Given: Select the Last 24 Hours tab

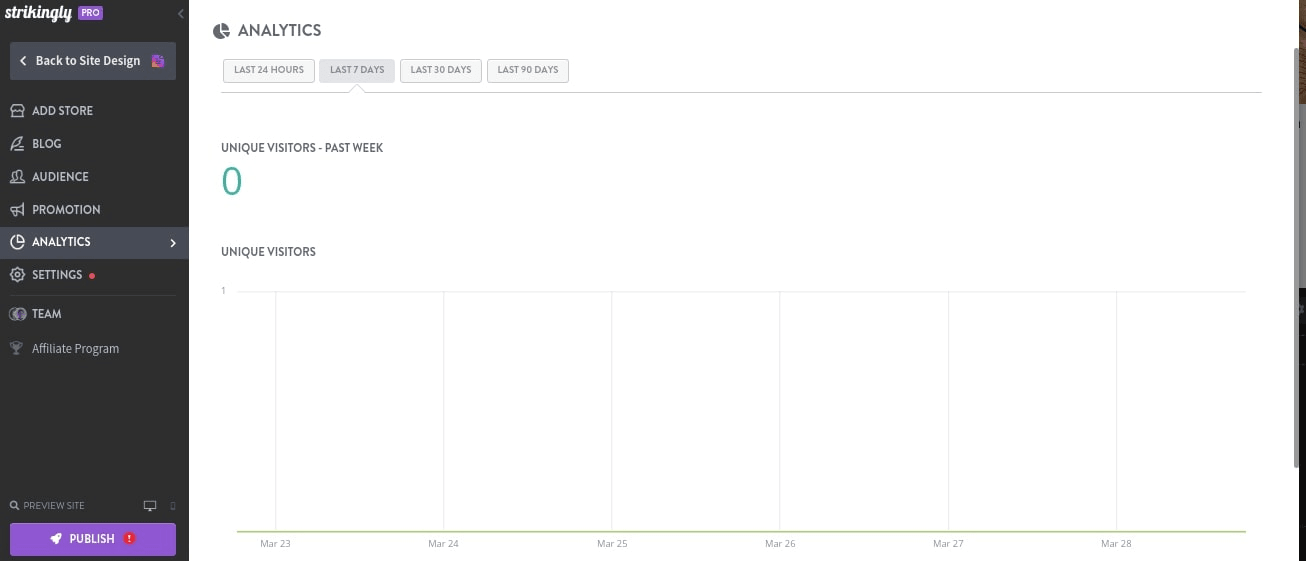Looking at the screenshot, I should coord(269,71).
